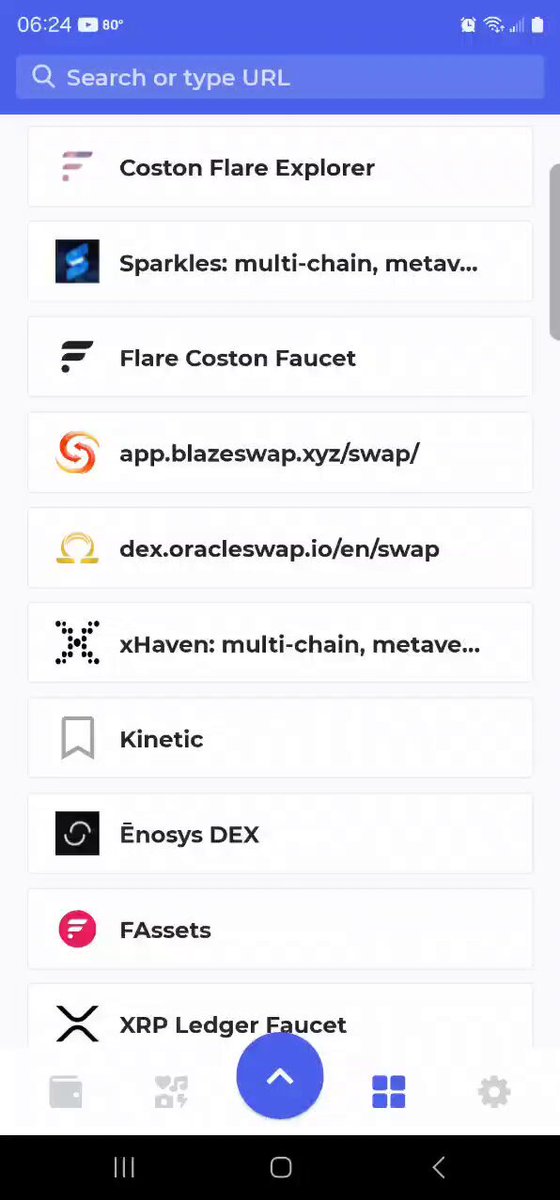
Task: Select the Flare Coston Faucet logo
Action: pyautogui.click(x=77, y=357)
